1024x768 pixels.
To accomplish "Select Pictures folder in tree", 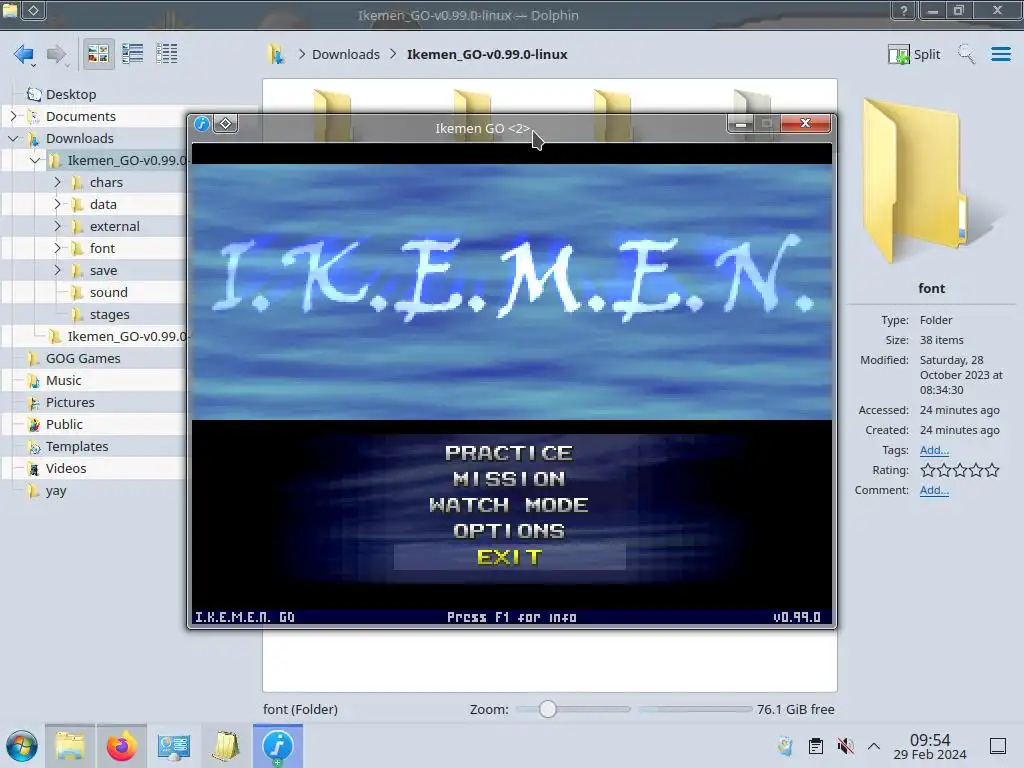I will tap(70, 402).
